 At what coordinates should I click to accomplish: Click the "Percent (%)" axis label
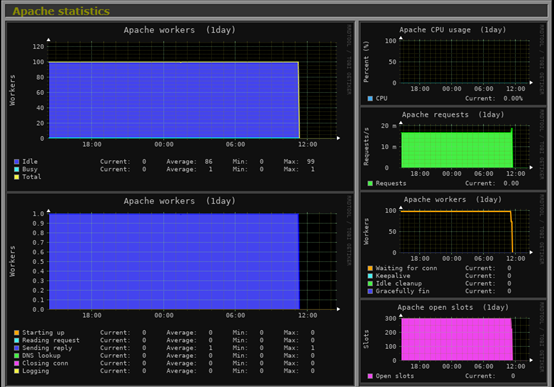tap(366, 61)
